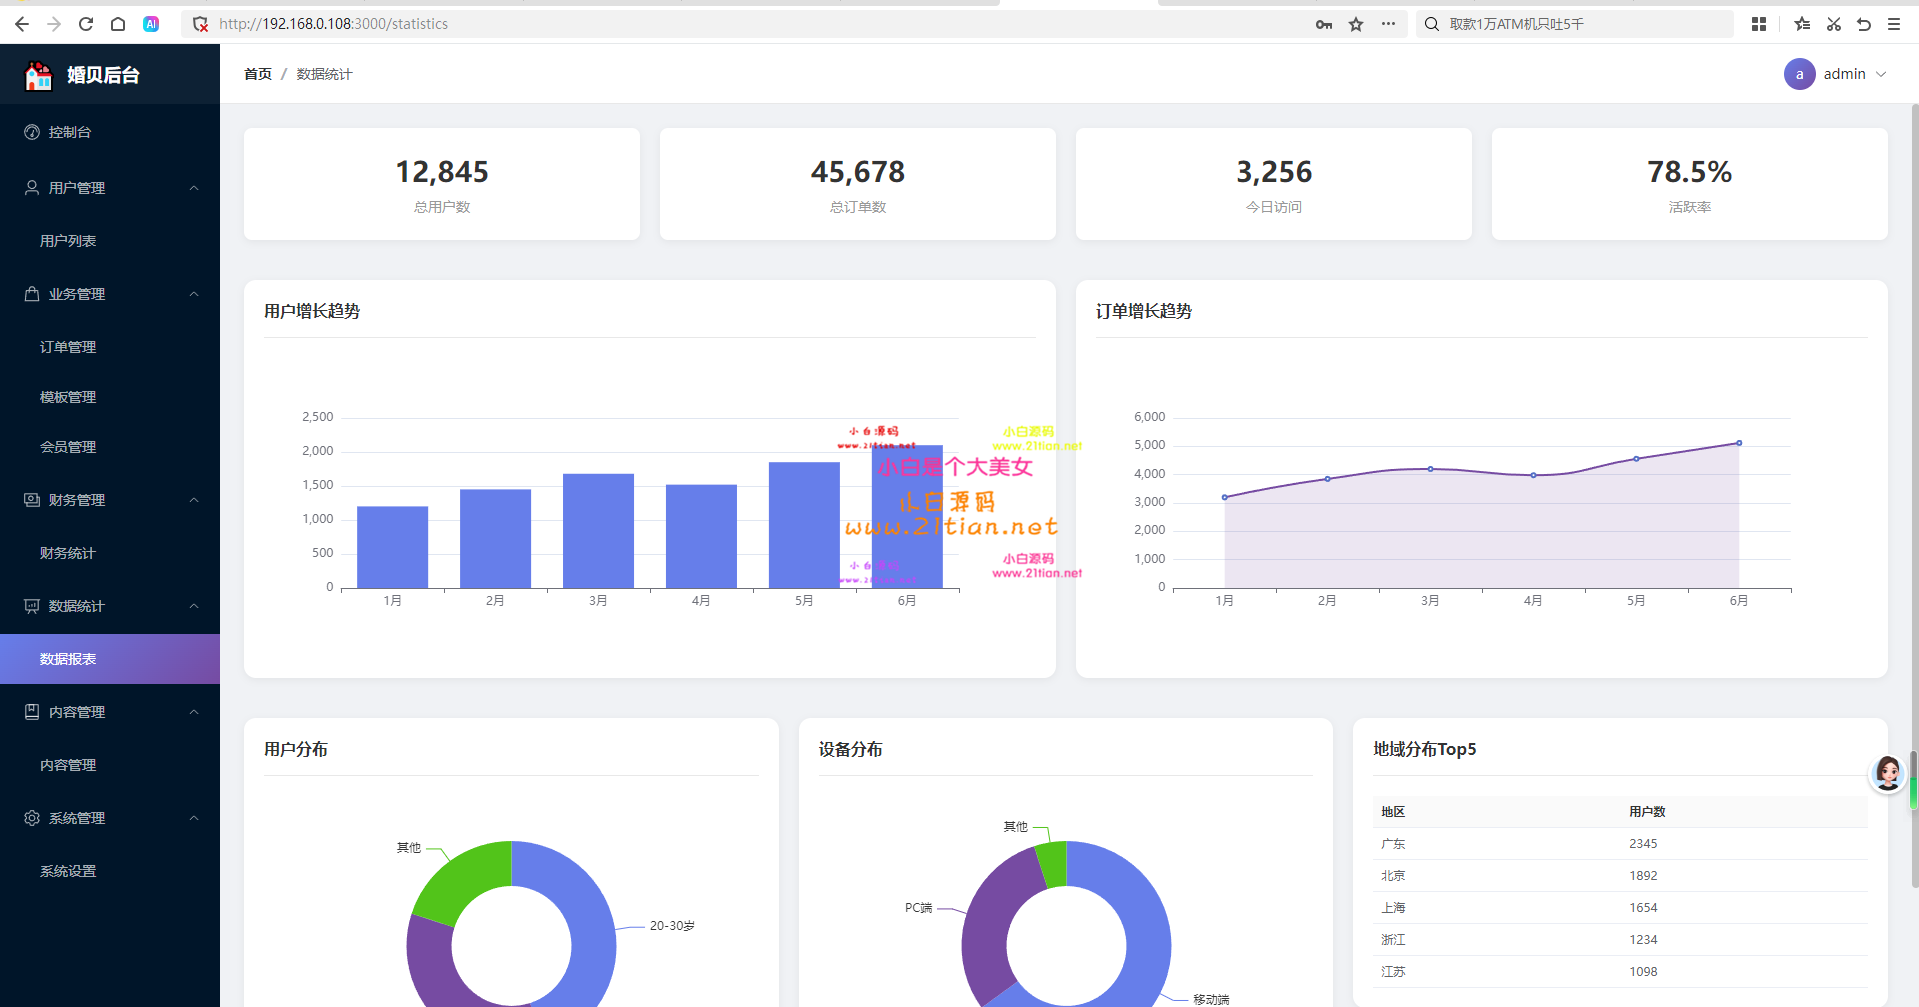This screenshot has height=1007, width=1919.
Task: Click the 内容管理 book icon
Action: click(32, 712)
